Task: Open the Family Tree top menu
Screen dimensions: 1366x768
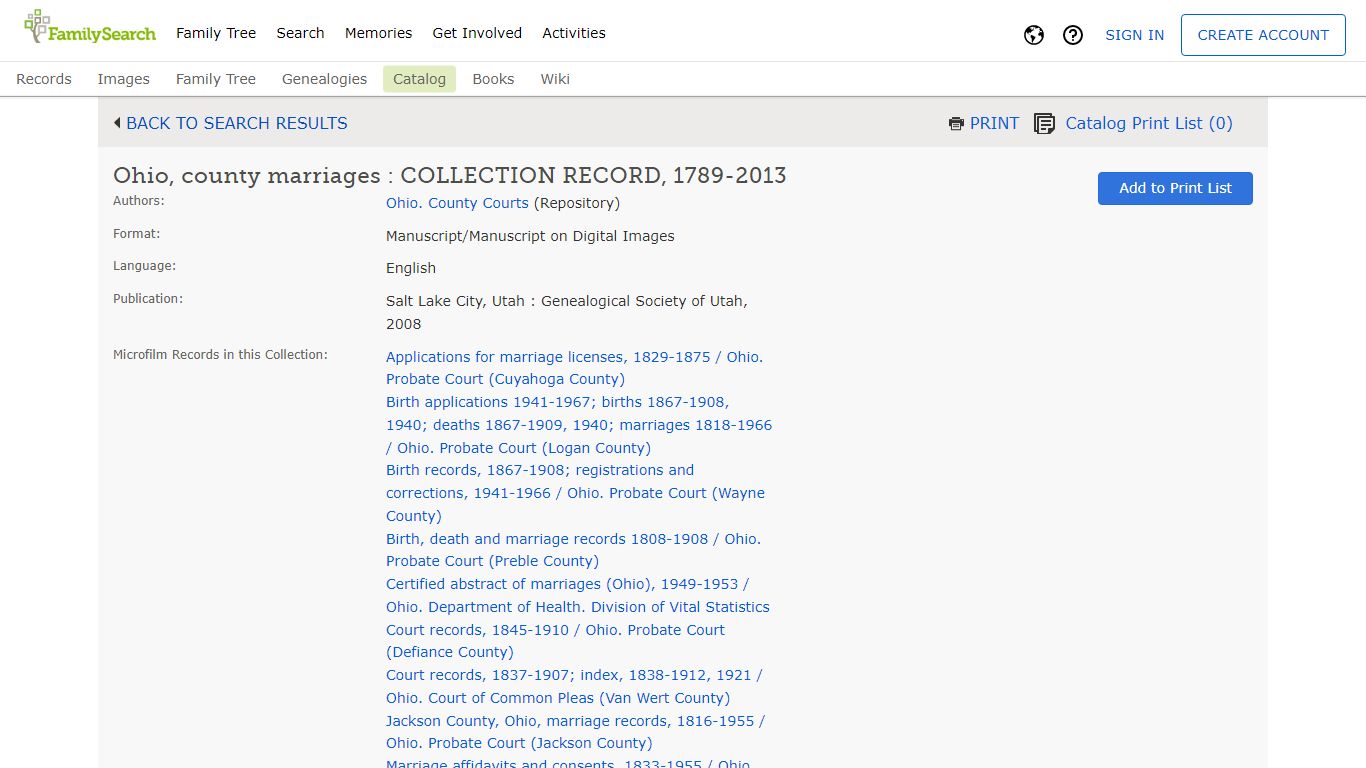Action: click(216, 33)
